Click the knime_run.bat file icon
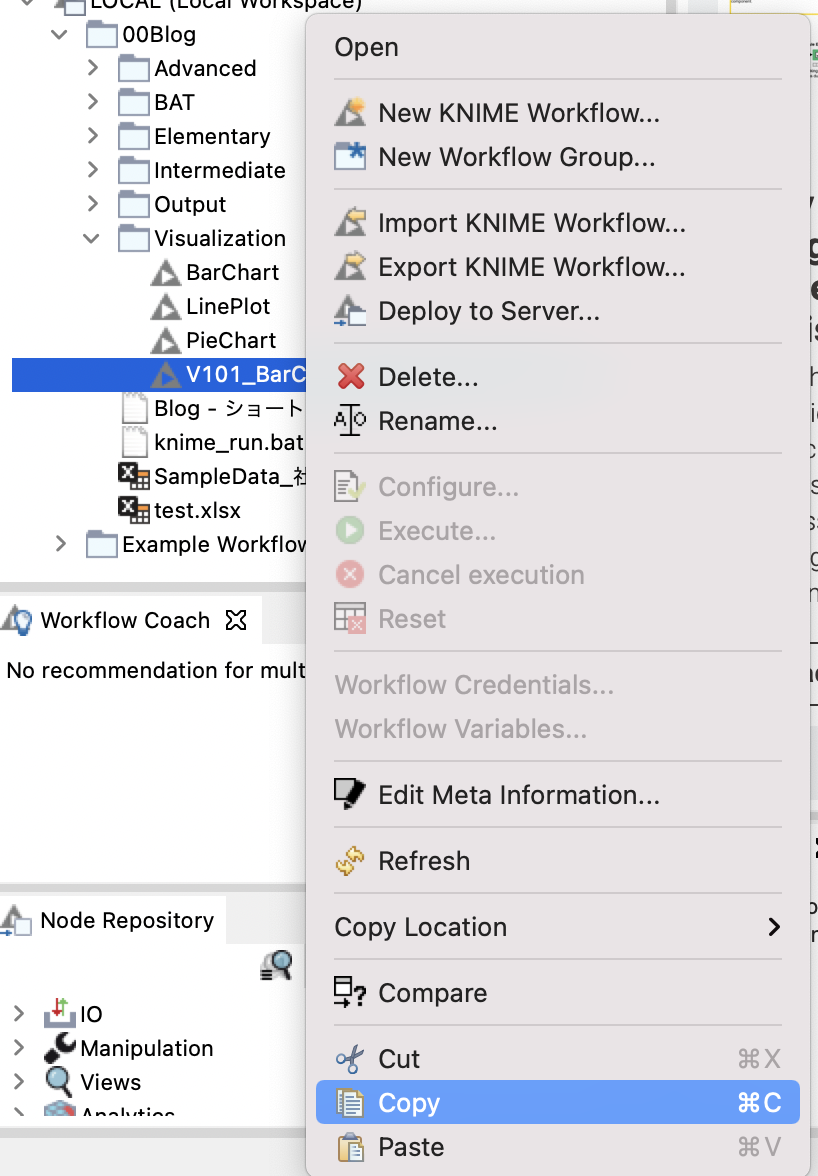The width and height of the screenshot is (818, 1176). point(135,442)
